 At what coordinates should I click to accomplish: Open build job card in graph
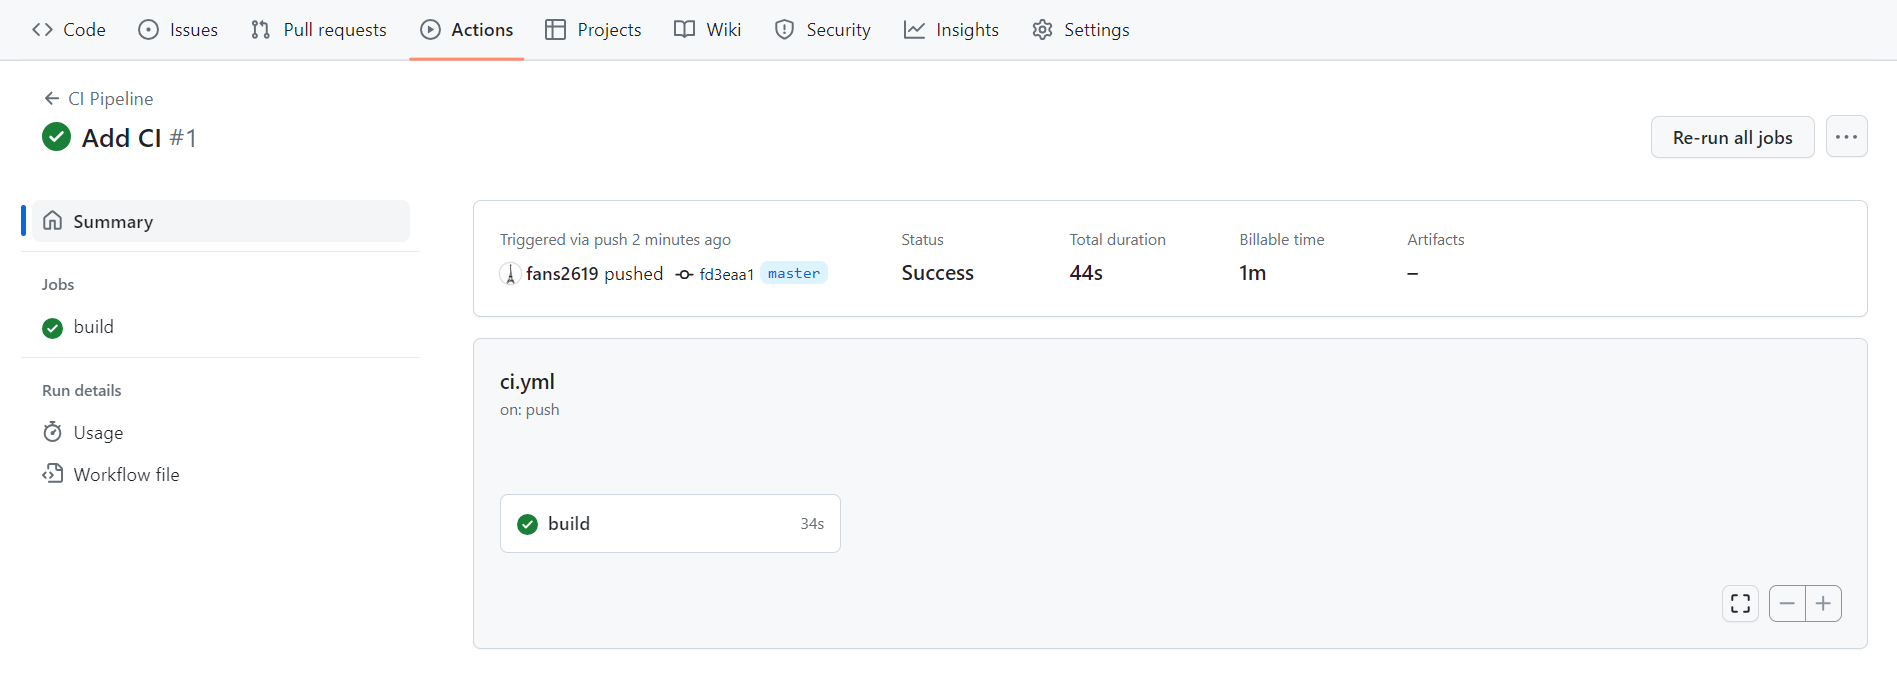click(x=669, y=524)
